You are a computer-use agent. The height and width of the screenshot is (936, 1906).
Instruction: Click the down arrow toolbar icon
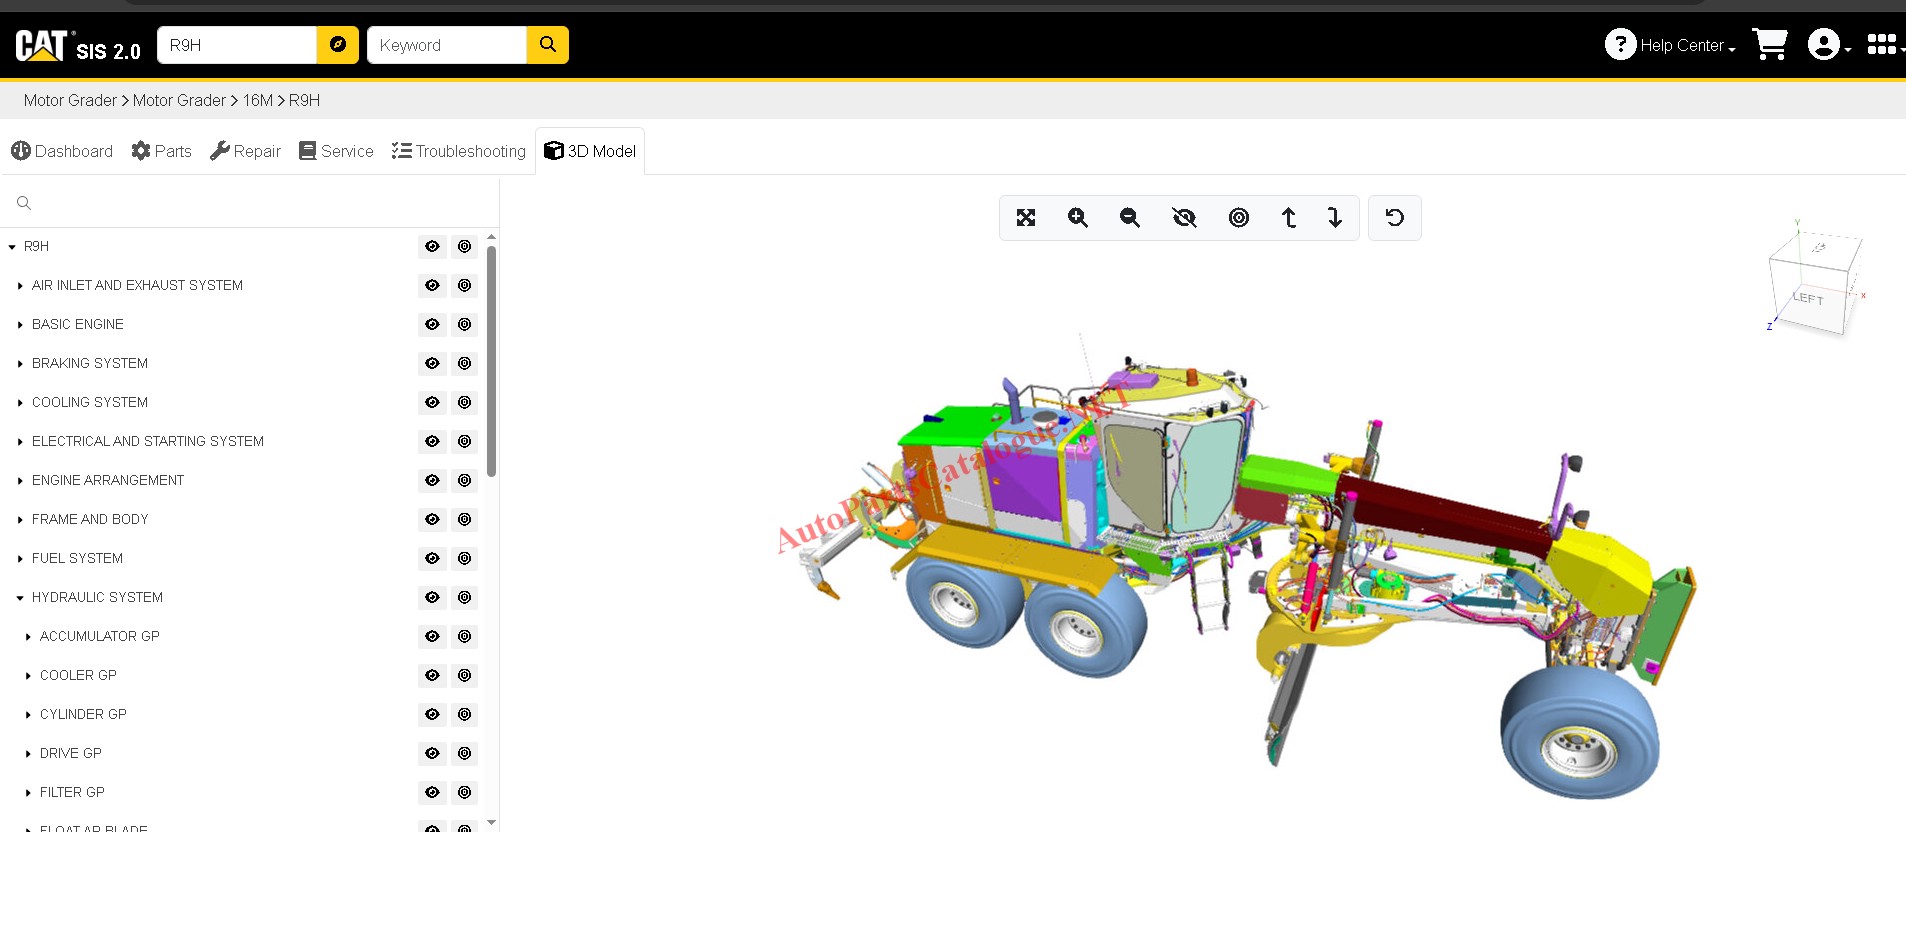(x=1335, y=218)
